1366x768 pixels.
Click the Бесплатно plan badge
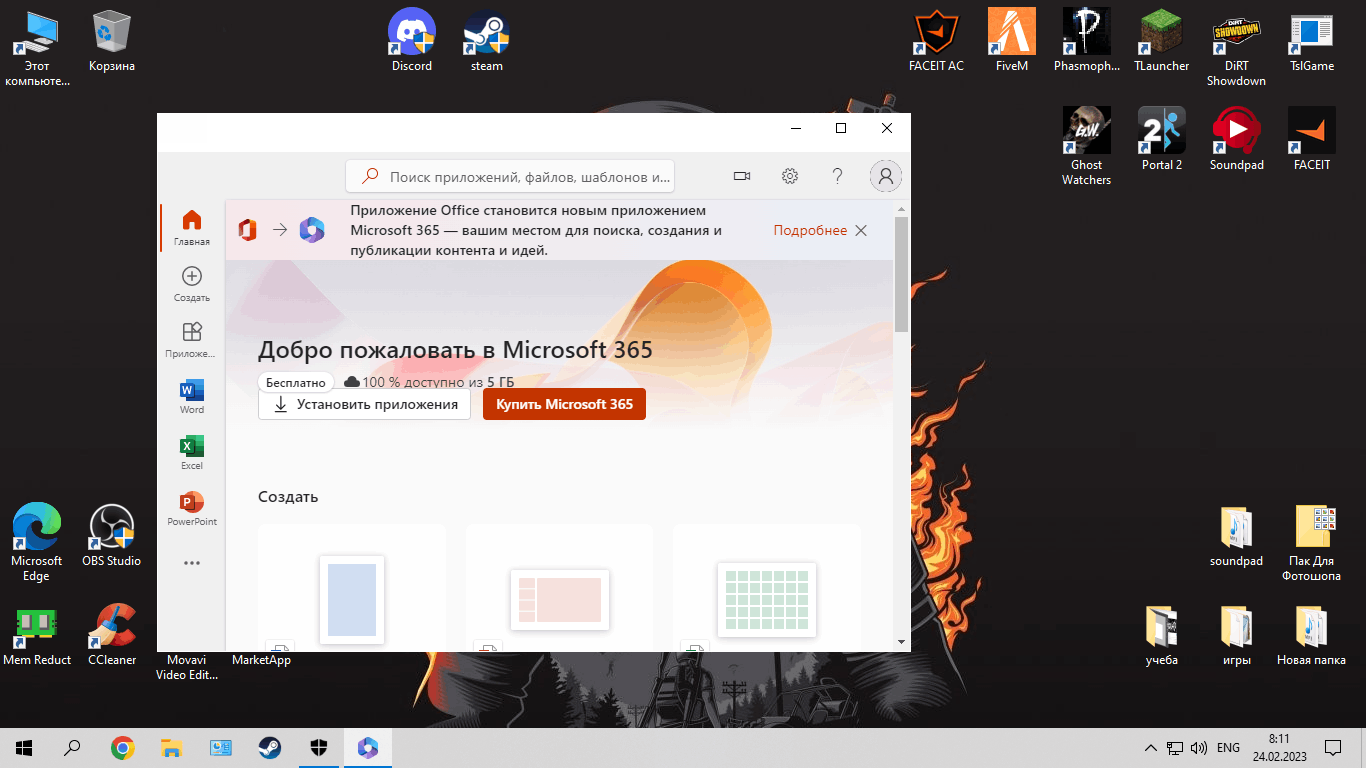[x=296, y=382]
